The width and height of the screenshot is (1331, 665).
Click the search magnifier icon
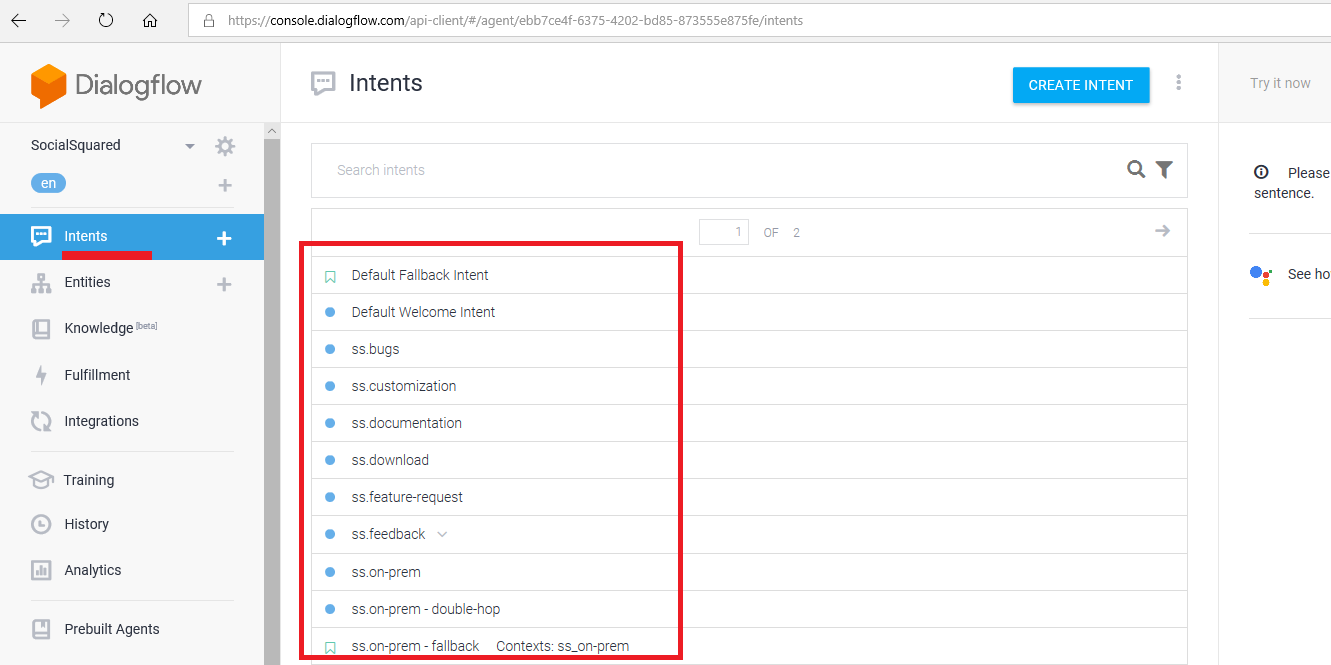click(x=1136, y=170)
